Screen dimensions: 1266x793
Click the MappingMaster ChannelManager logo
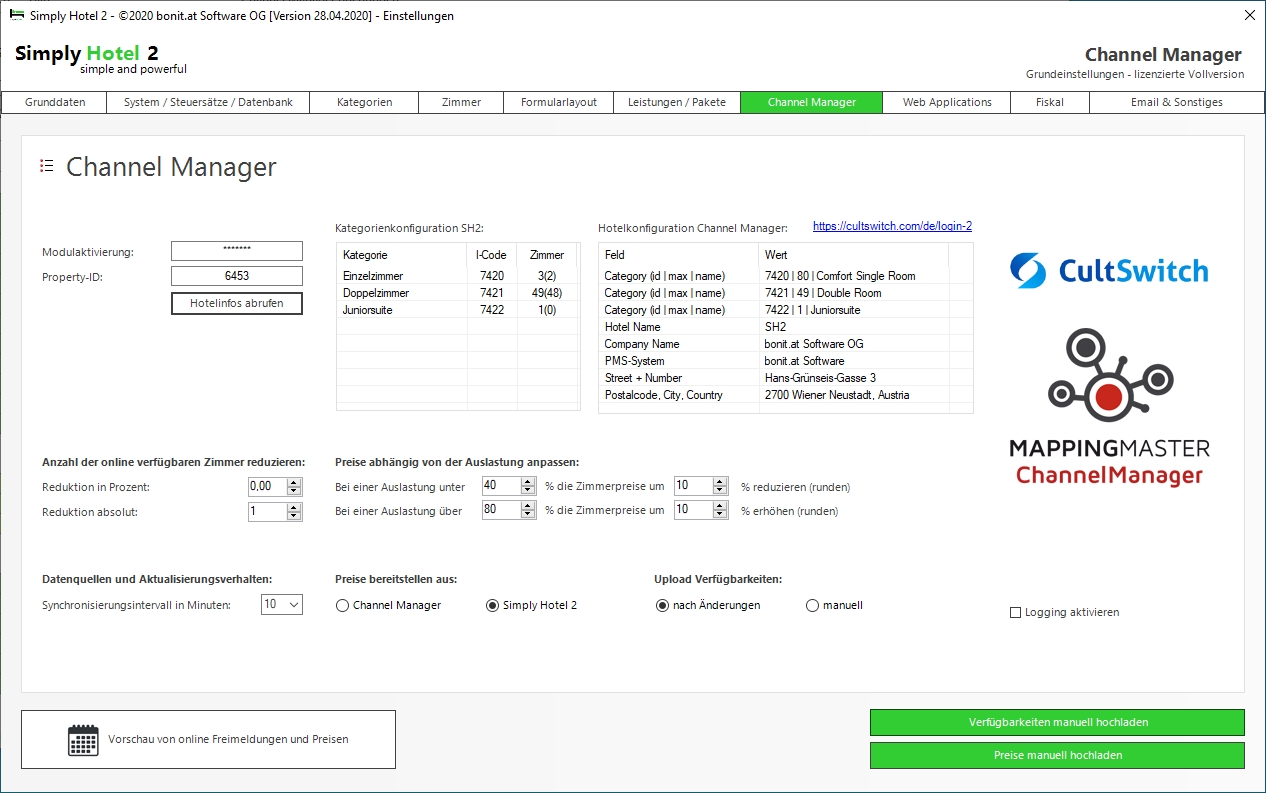[x=1109, y=408]
